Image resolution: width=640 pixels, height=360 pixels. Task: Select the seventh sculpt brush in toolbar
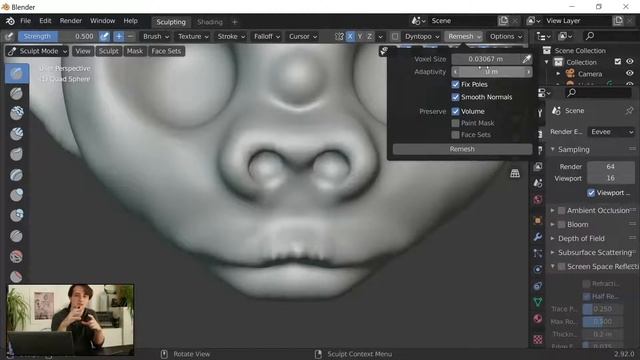(16, 195)
